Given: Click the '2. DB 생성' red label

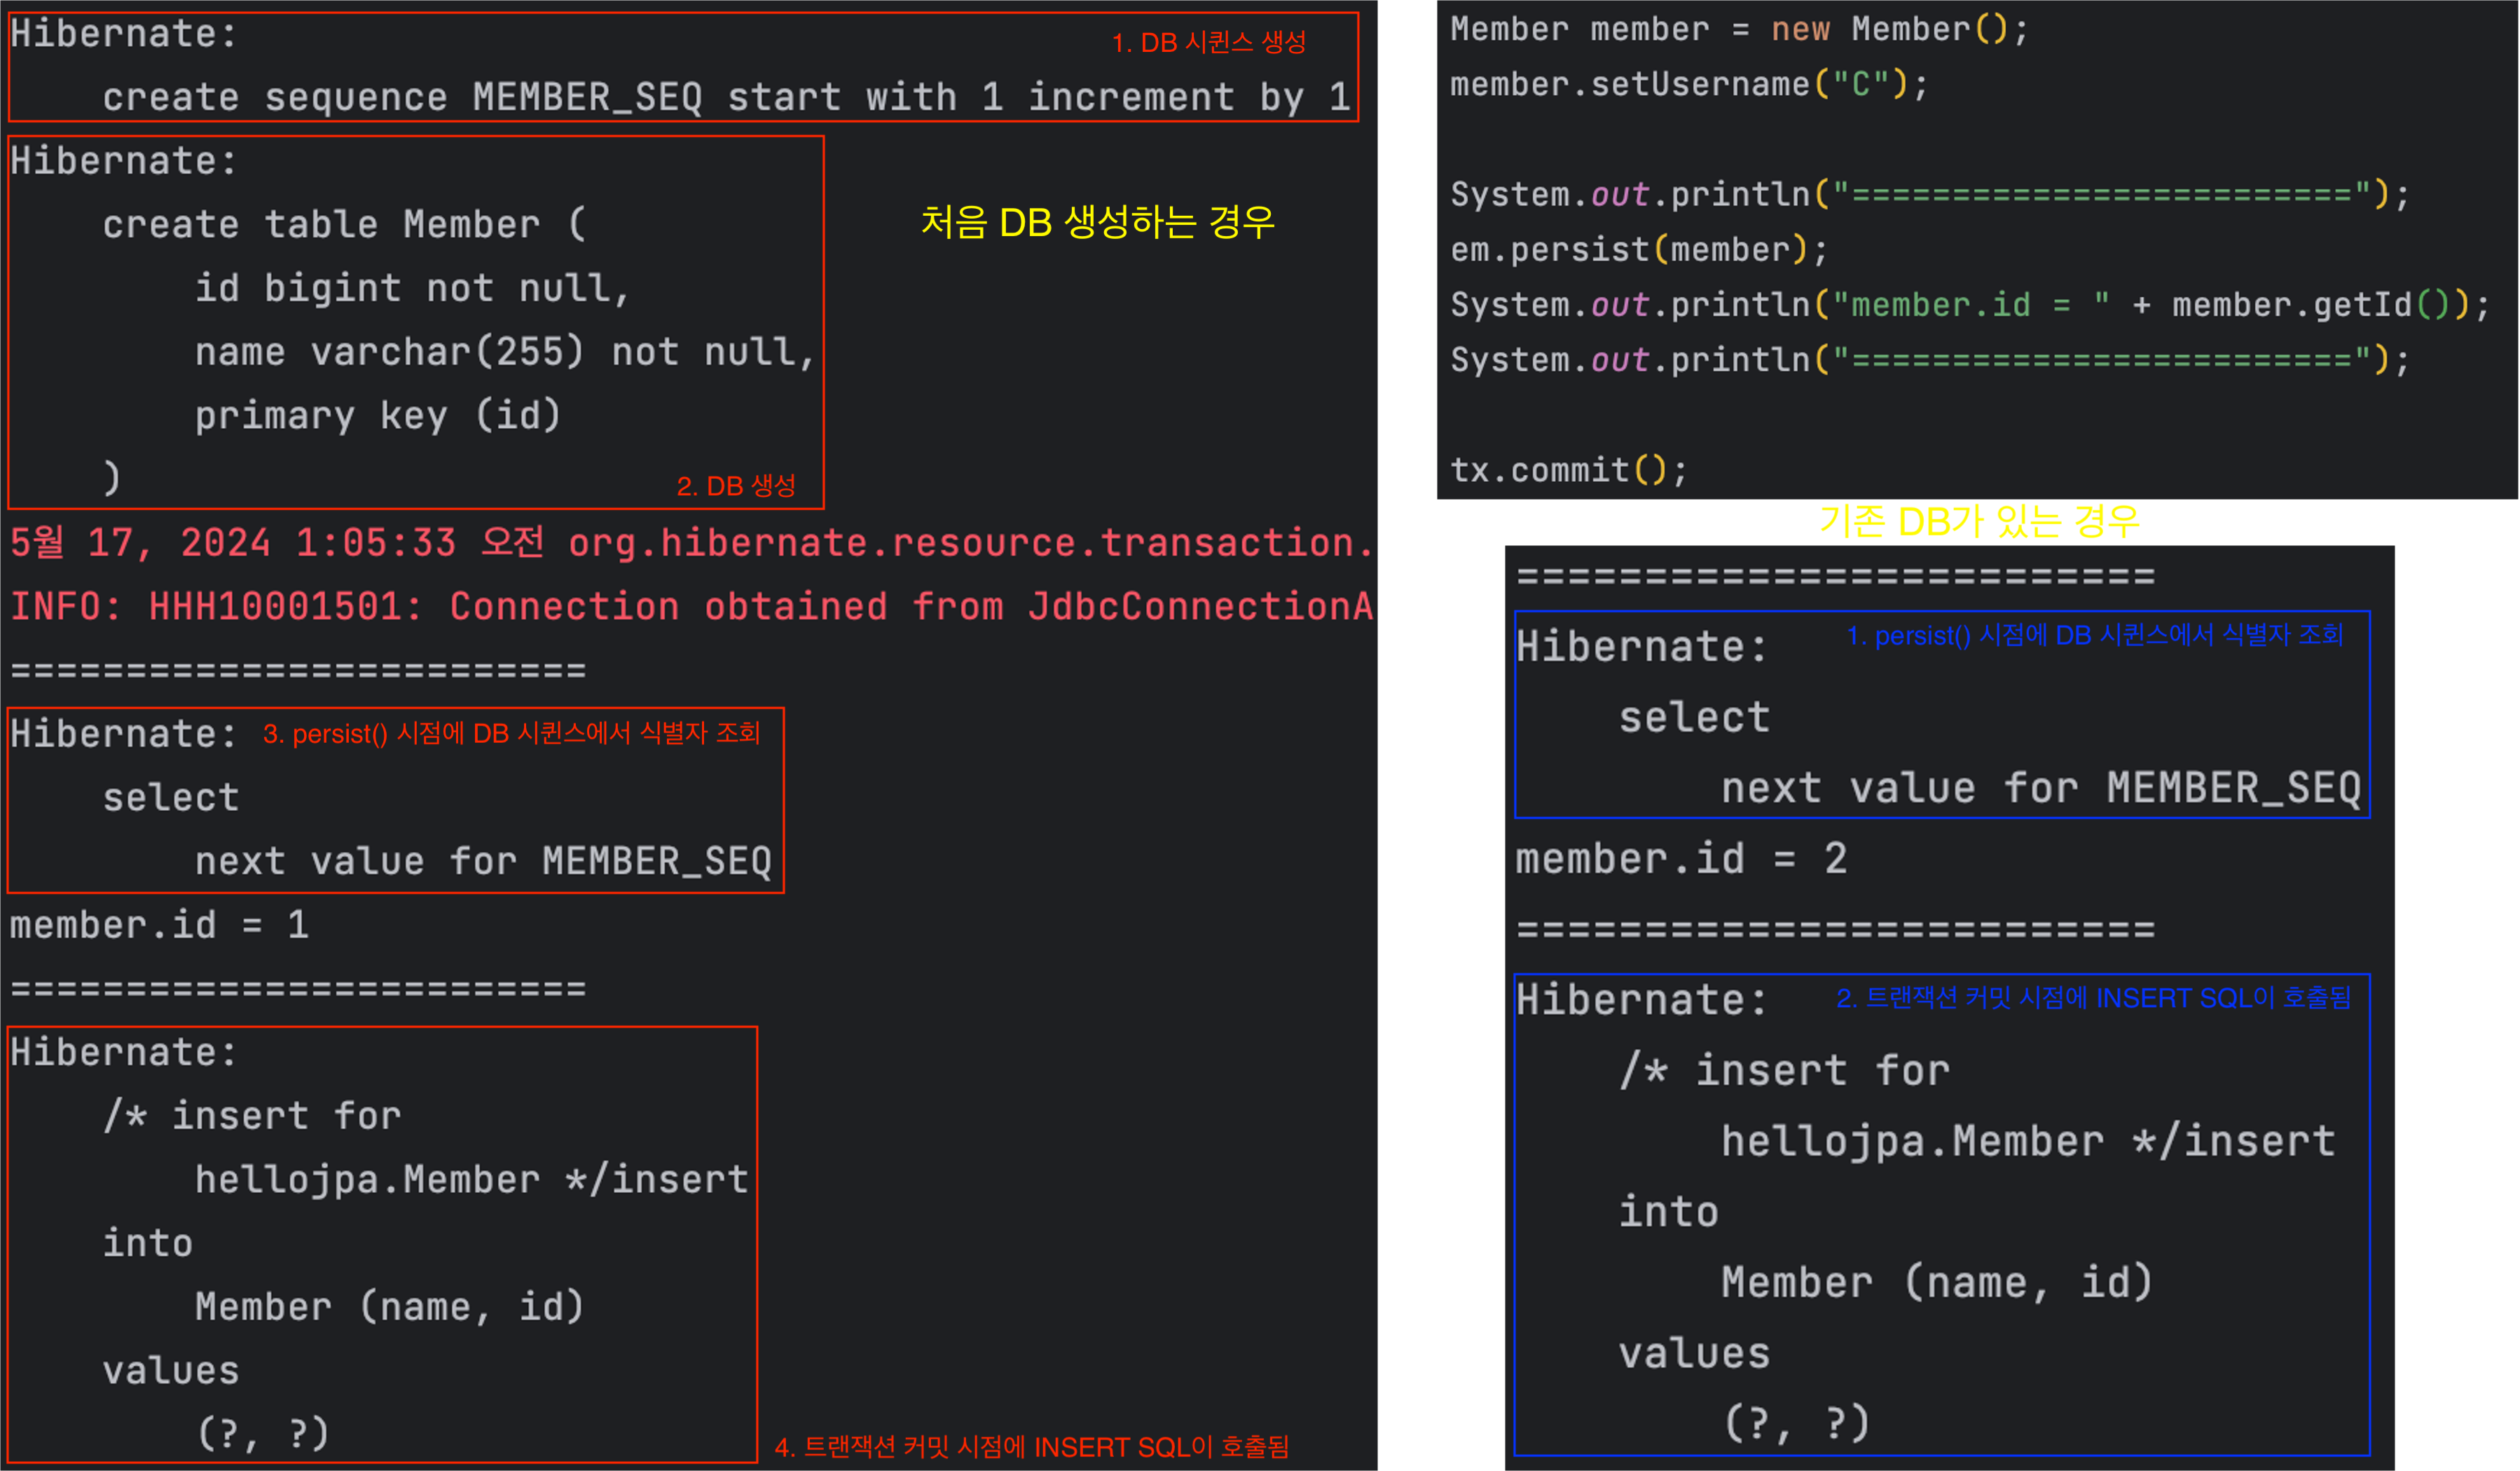Looking at the screenshot, I should [736, 486].
